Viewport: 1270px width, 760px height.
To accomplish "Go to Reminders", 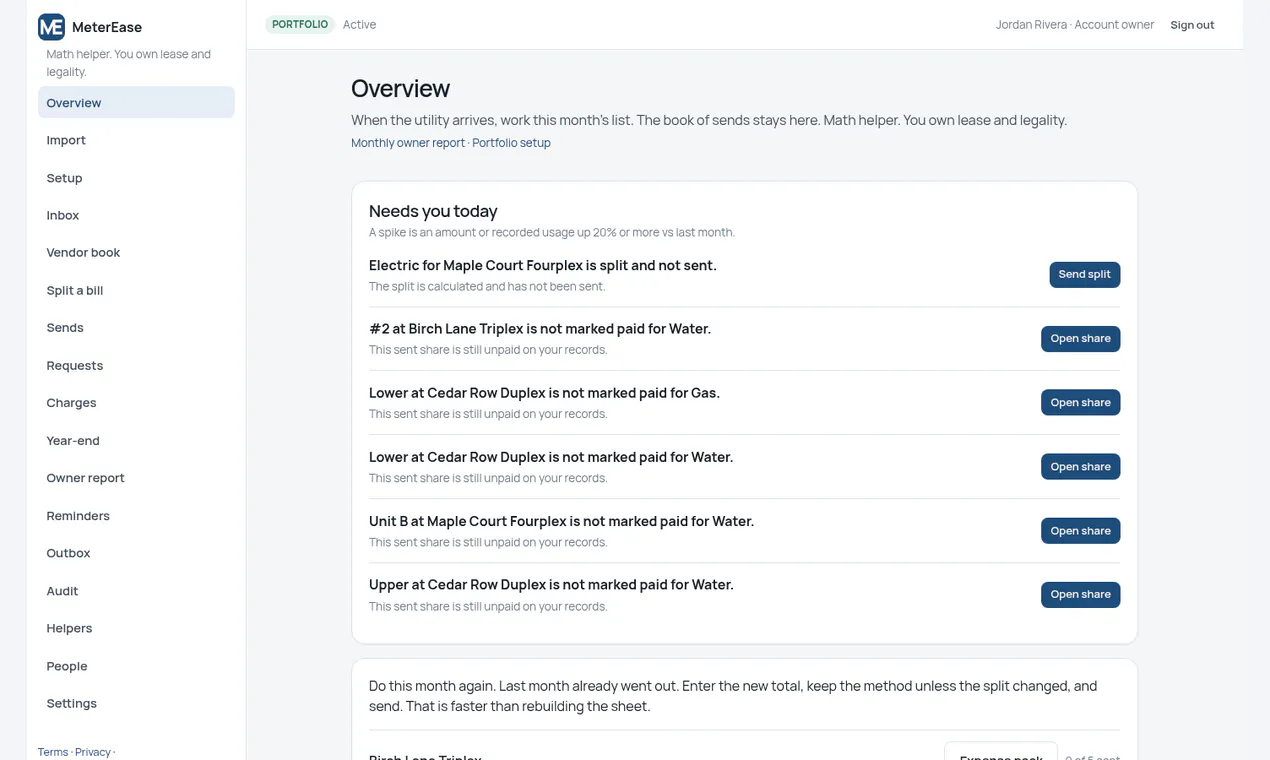I will click(136, 516).
